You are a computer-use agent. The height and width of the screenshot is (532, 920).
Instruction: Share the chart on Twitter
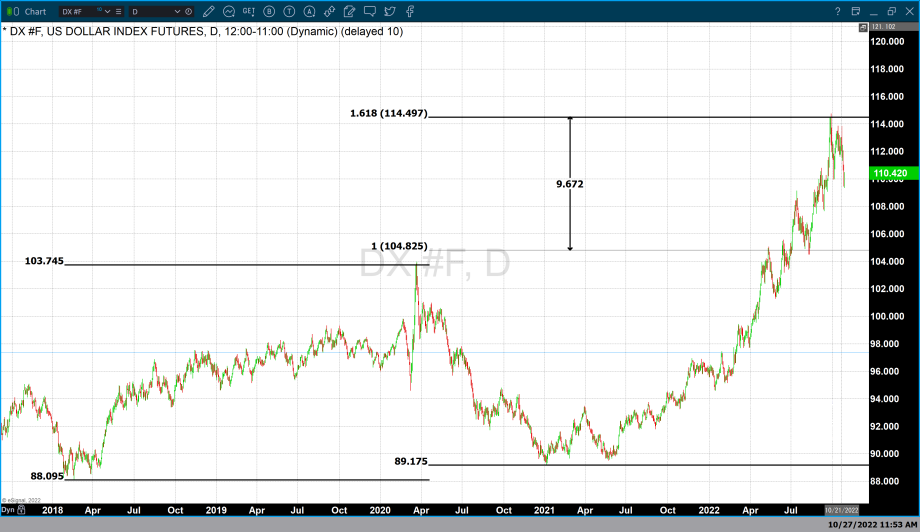390,11
